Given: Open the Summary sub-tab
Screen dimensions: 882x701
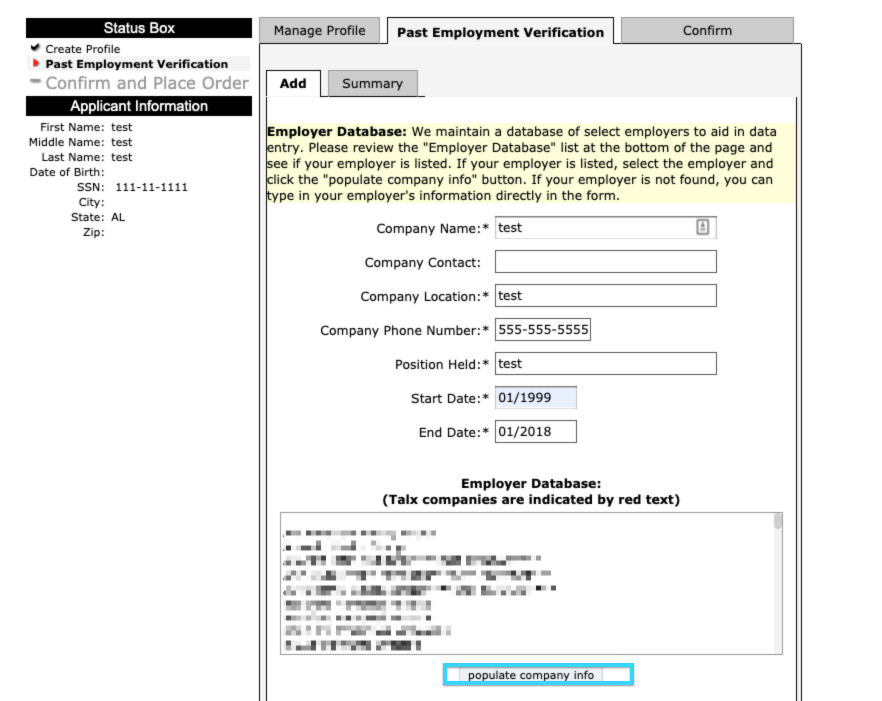Looking at the screenshot, I should pos(372,83).
